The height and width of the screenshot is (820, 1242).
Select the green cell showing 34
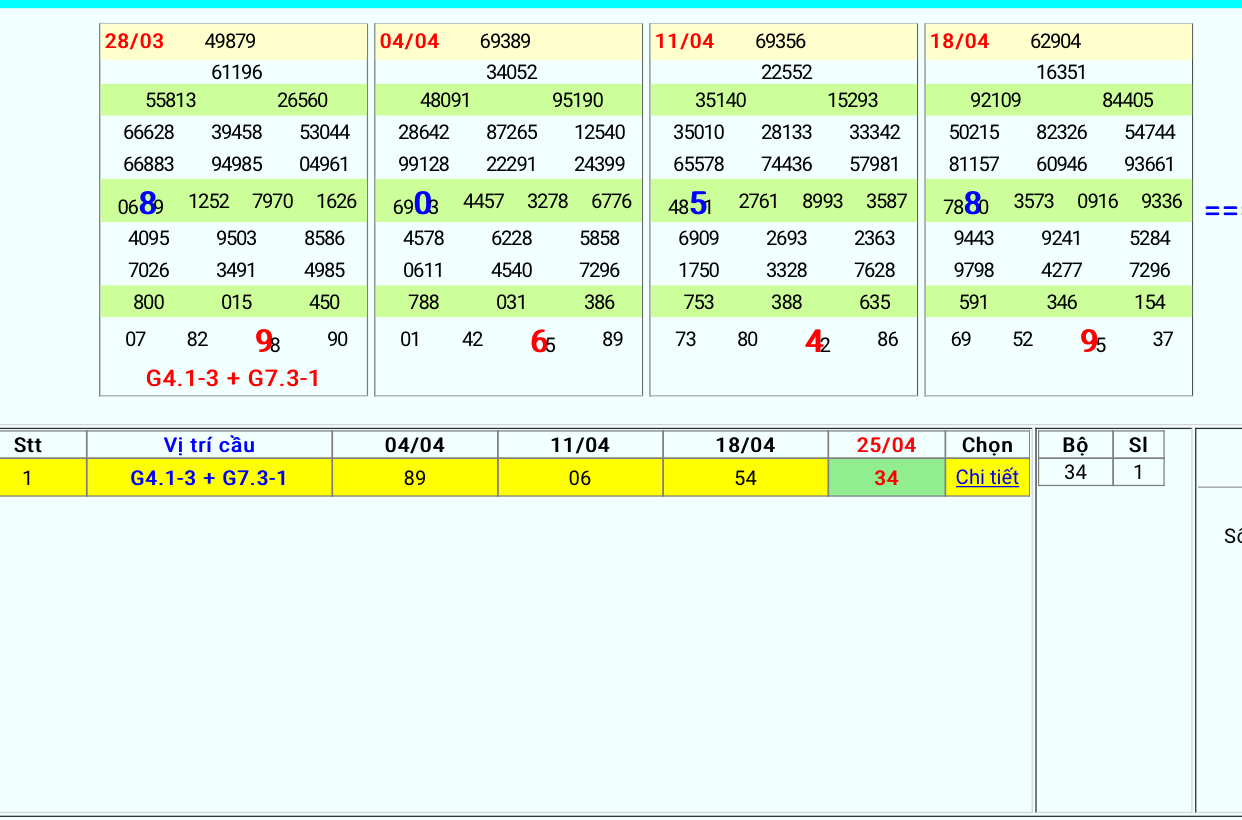point(886,478)
